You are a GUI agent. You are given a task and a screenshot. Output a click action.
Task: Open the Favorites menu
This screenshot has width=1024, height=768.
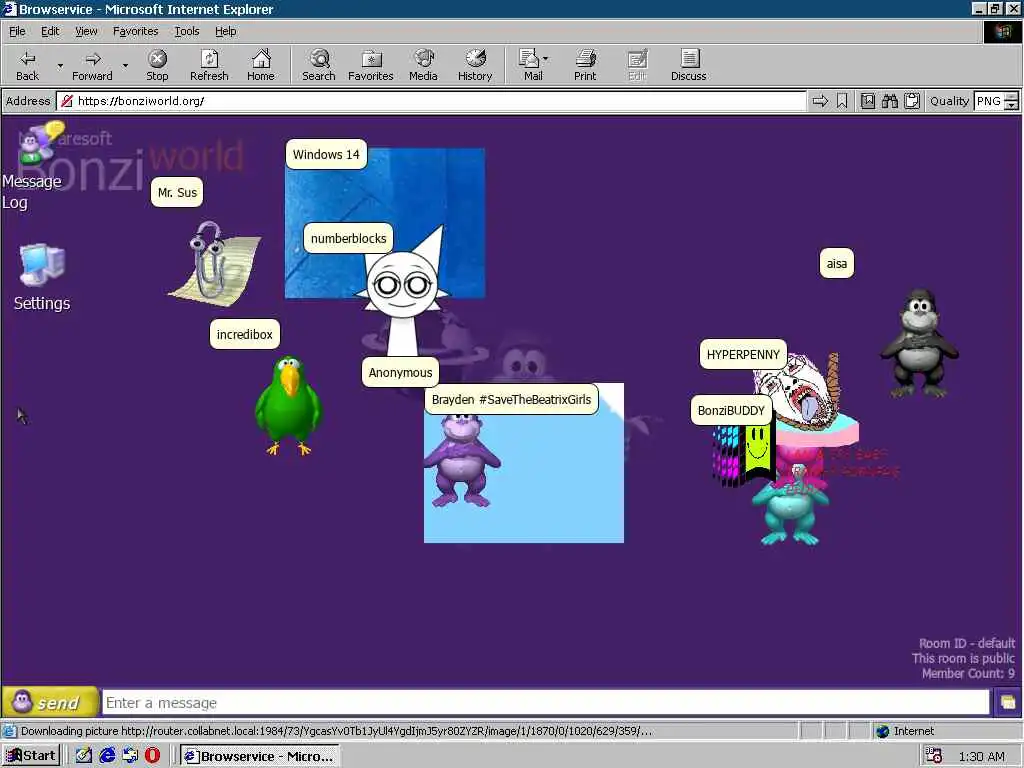pos(135,31)
